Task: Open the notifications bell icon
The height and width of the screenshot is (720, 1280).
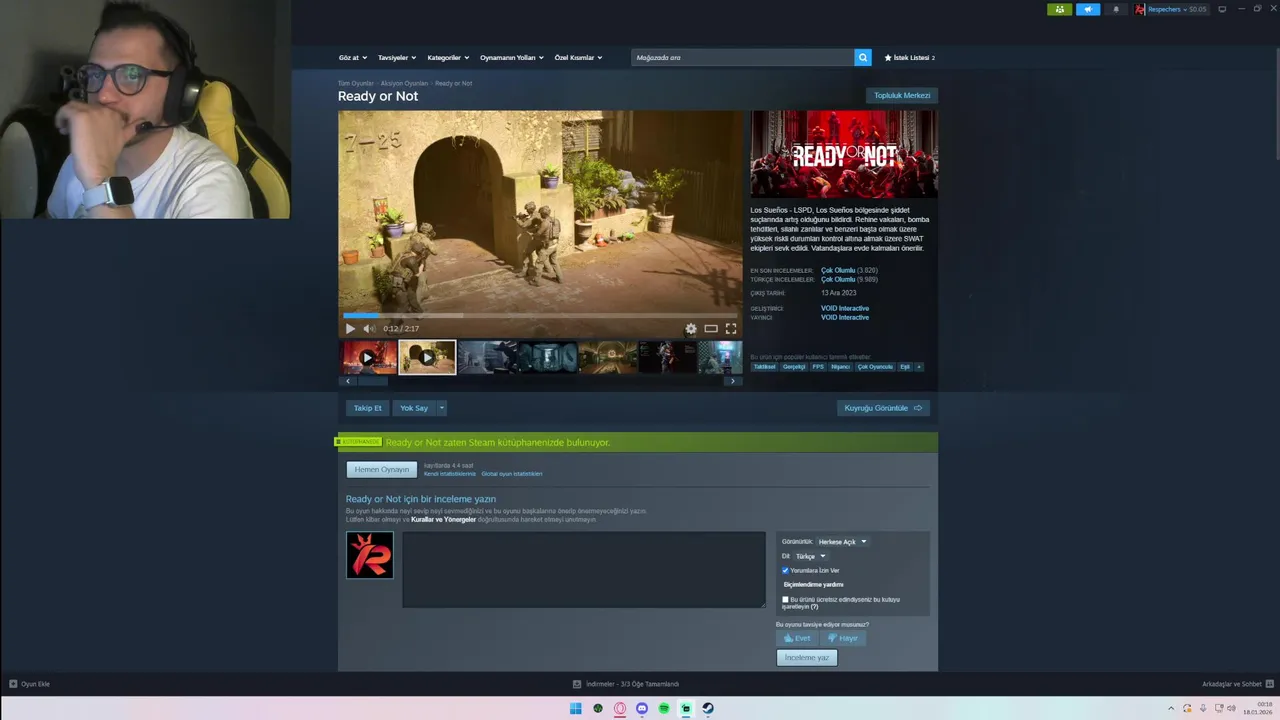Action: click(1116, 9)
